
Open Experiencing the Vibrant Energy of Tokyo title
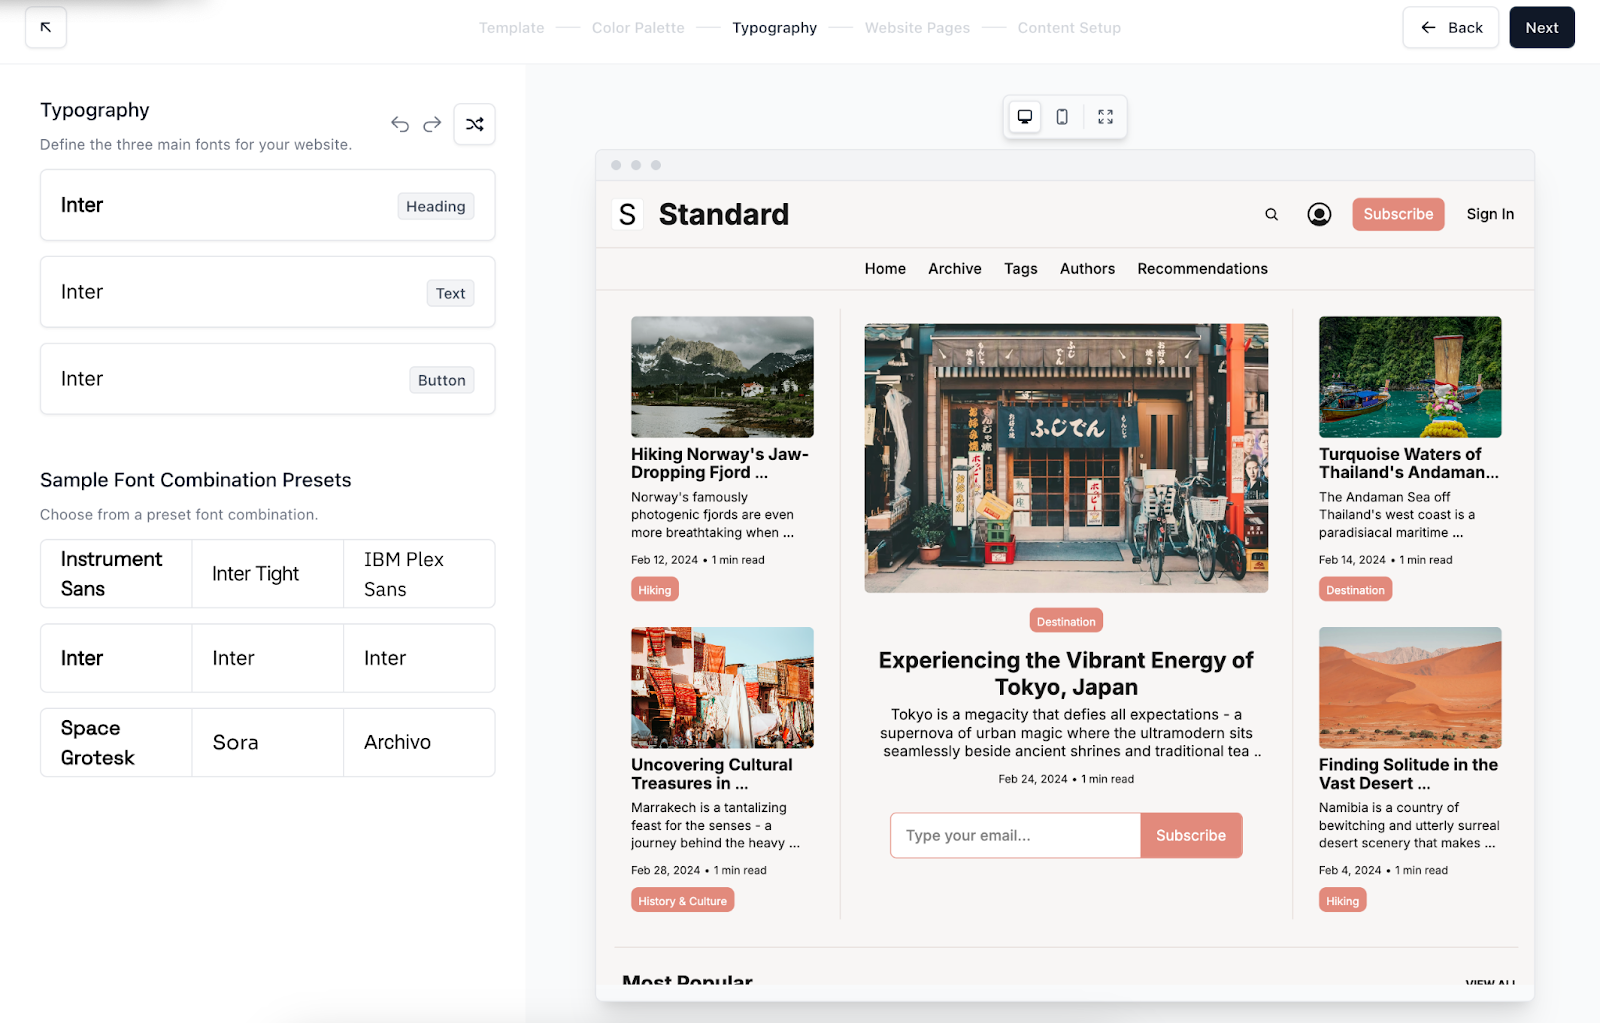click(x=1066, y=673)
